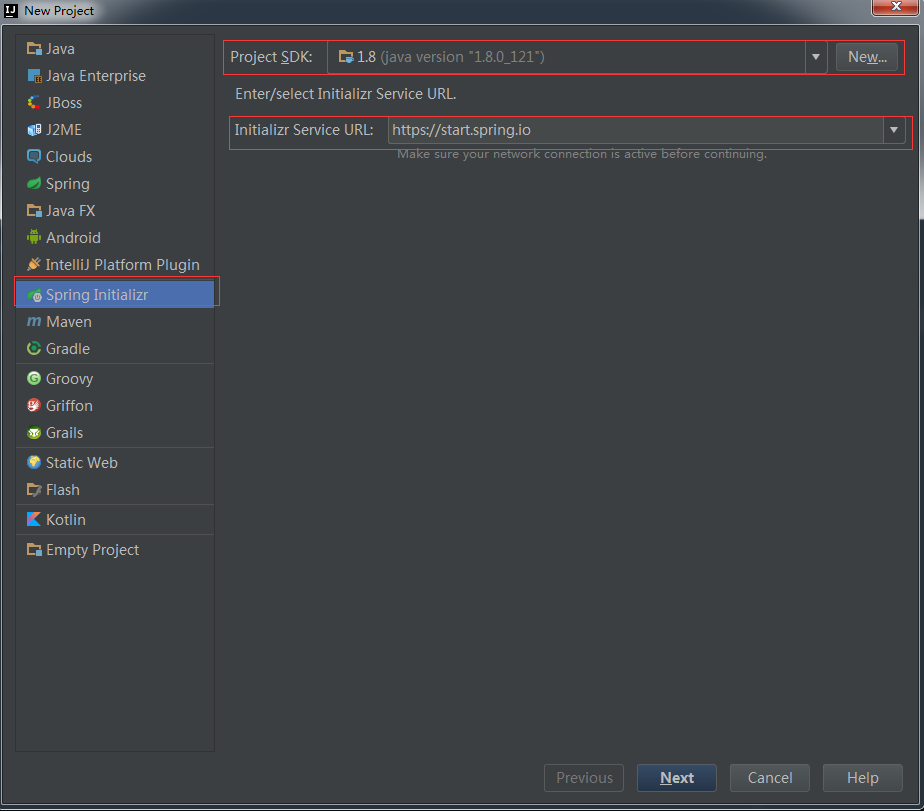Click the Grails icon
Image resolution: width=924 pixels, height=811 pixels.
coord(34,433)
